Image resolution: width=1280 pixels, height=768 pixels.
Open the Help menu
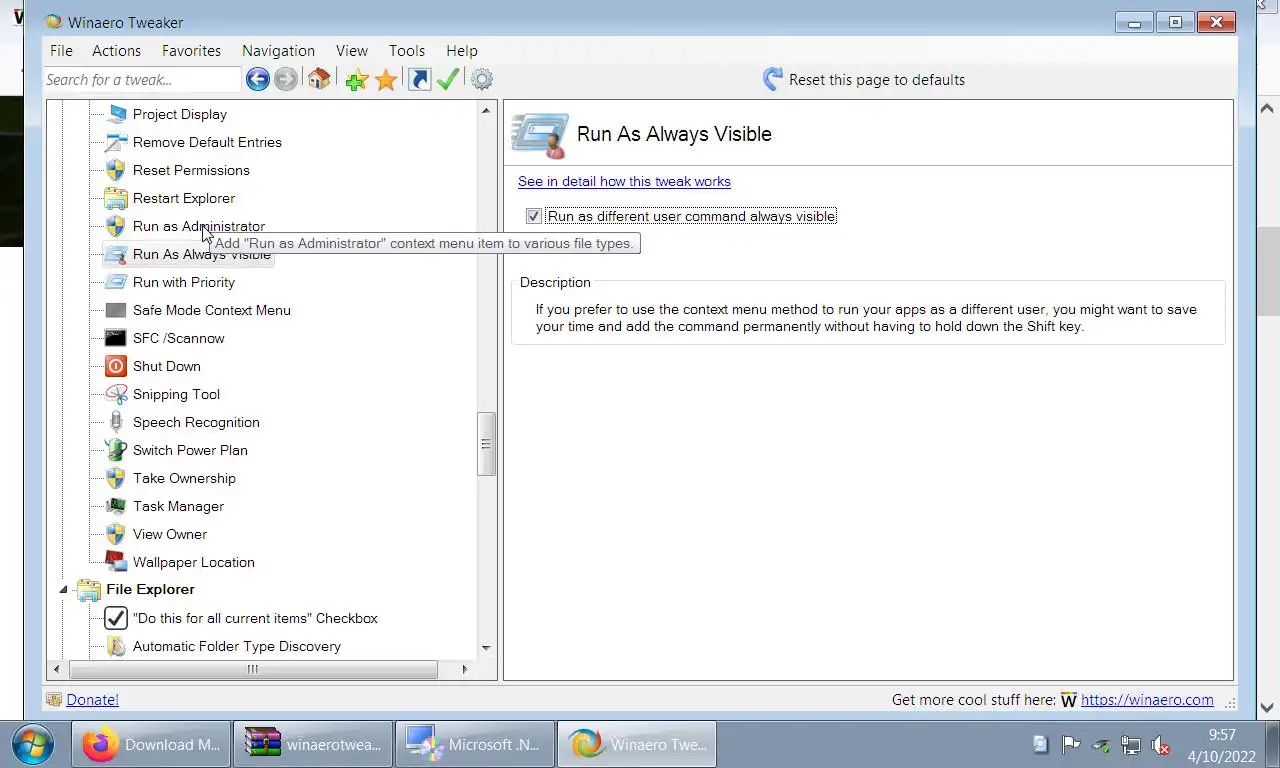pos(462,50)
